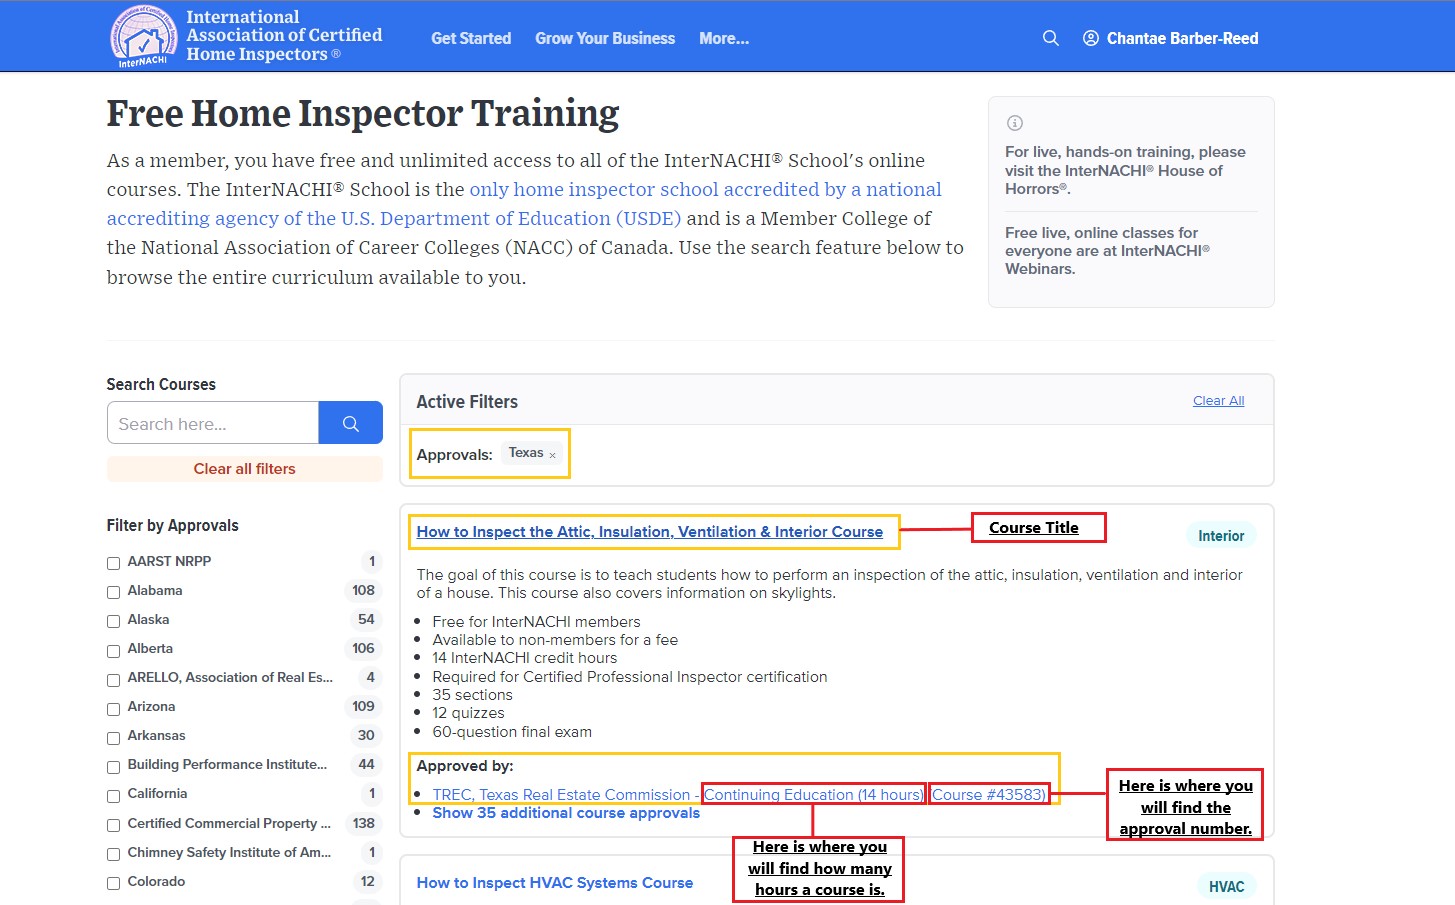Open the Grow Your Business menu

pos(605,38)
